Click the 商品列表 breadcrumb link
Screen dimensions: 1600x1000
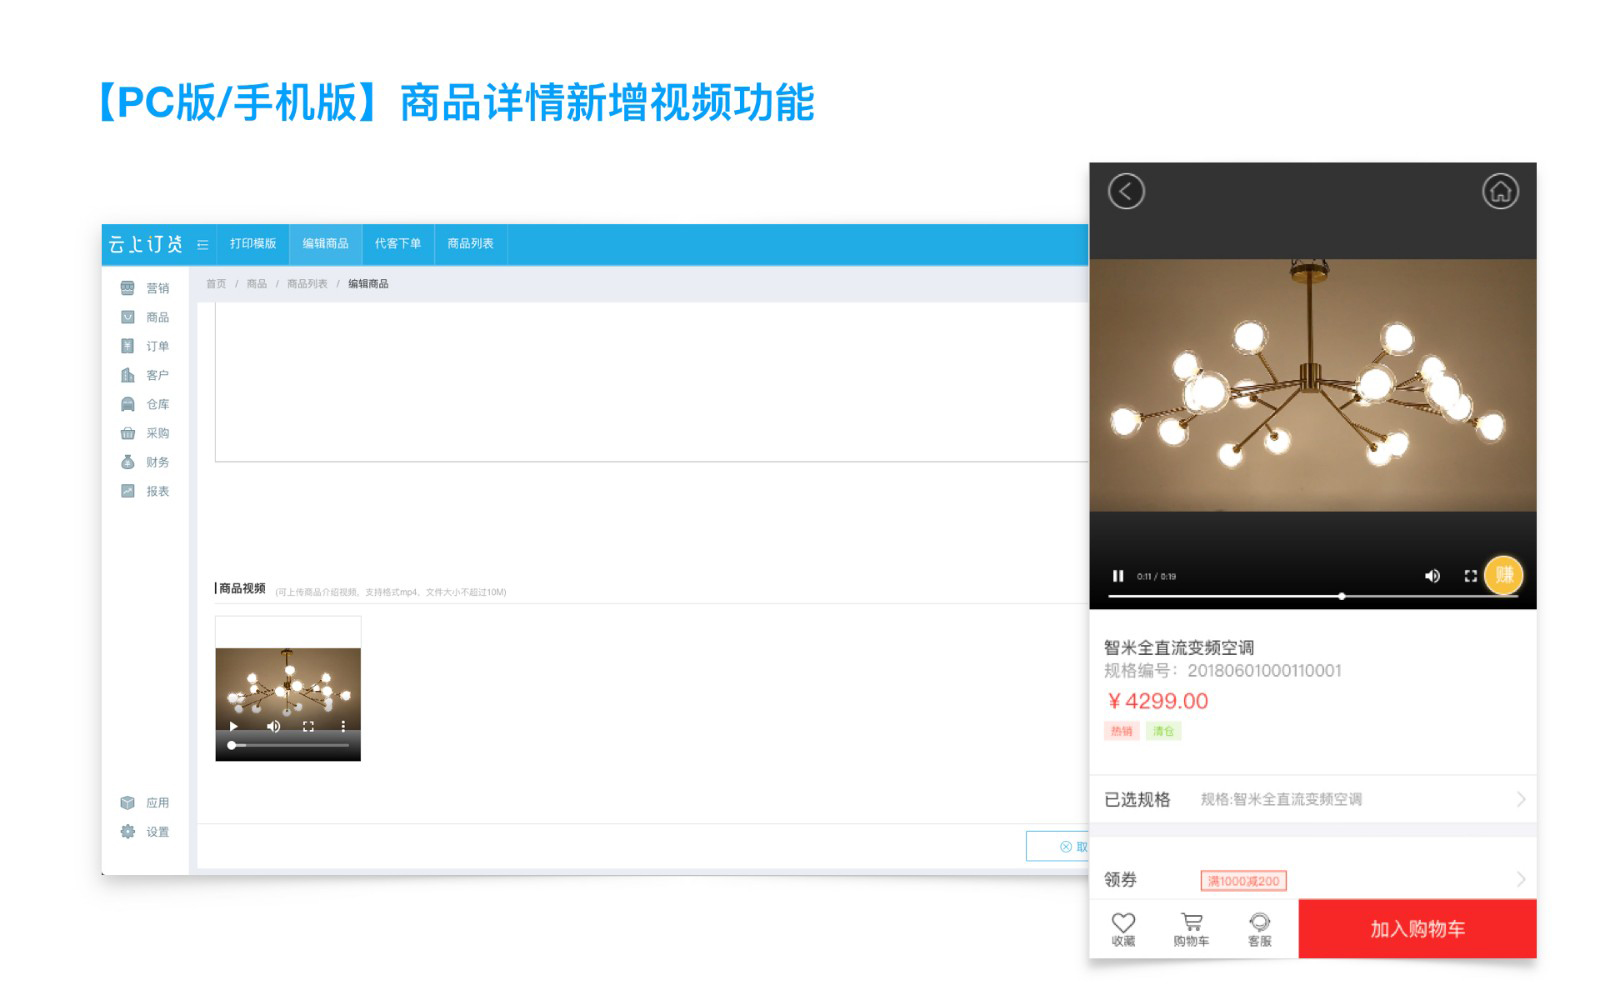307,284
